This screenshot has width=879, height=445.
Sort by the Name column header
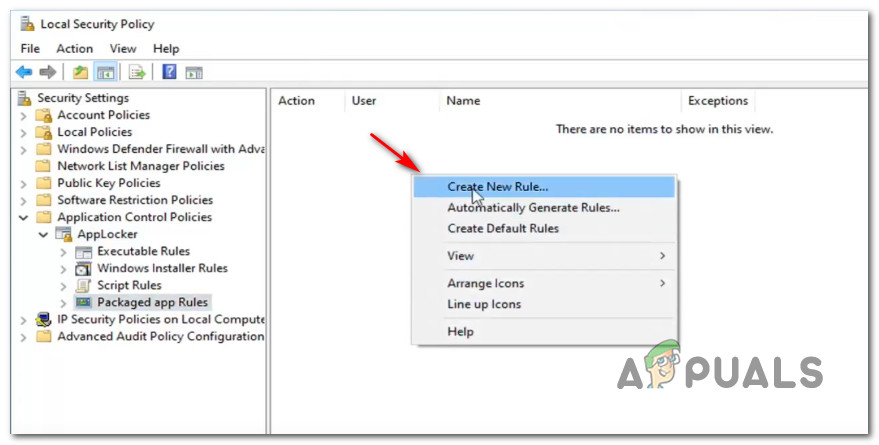(559, 101)
